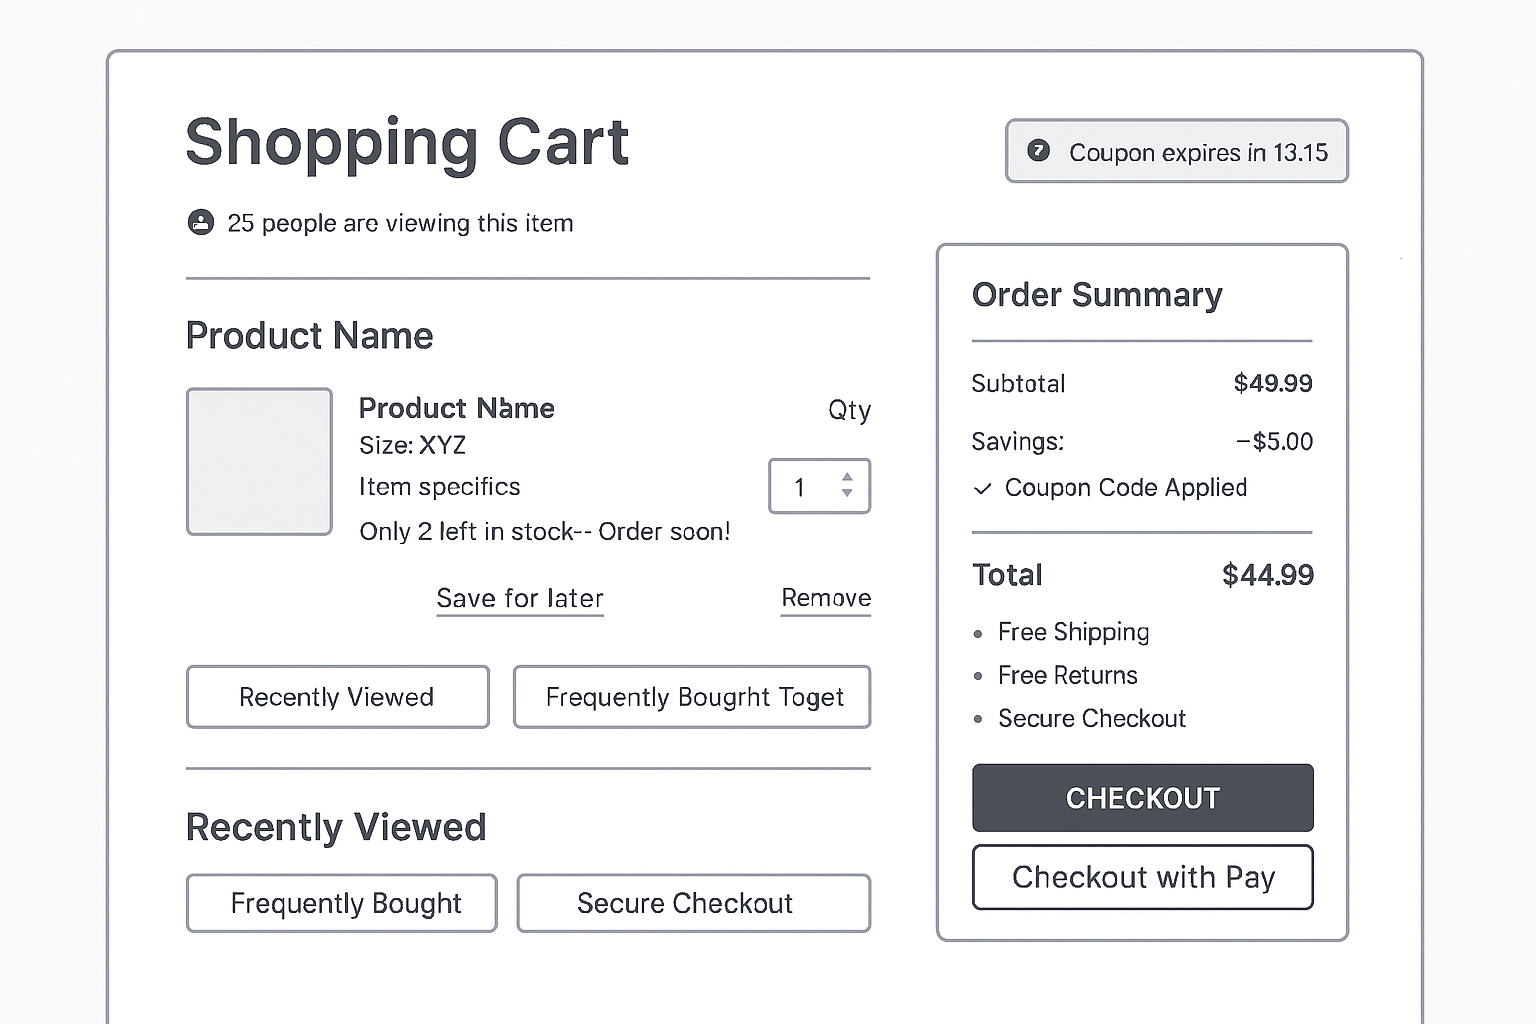This screenshot has width=1536, height=1024.
Task: Click the product image thumbnail
Action: [x=259, y=461]
